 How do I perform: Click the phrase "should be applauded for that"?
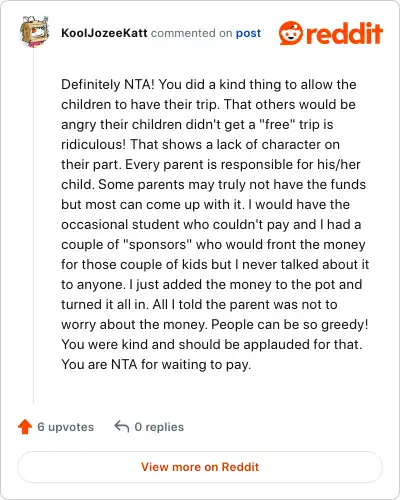[x=270, y=344]
